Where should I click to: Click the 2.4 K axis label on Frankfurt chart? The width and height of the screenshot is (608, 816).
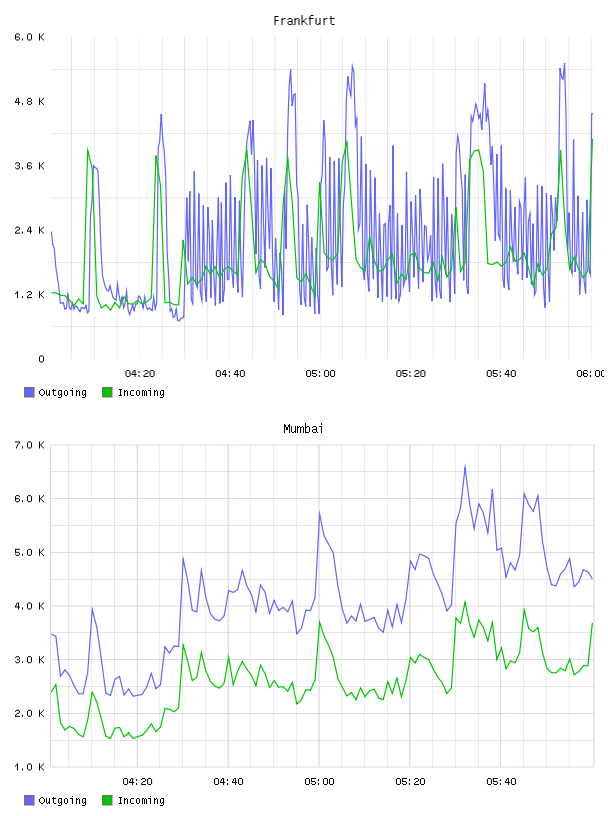coord(30,231)
